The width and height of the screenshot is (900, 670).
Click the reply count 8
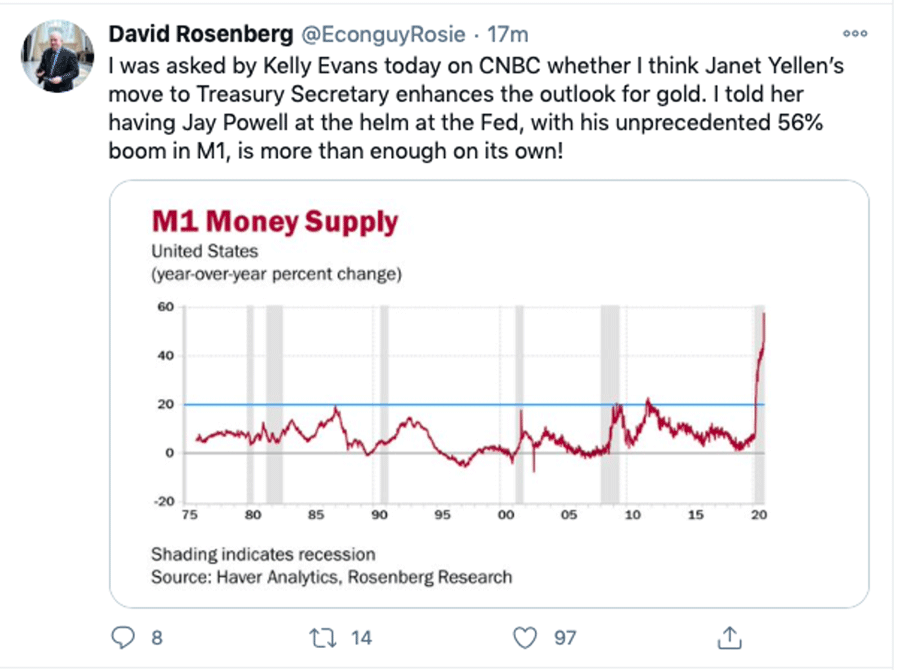click(x=155, y=637)
